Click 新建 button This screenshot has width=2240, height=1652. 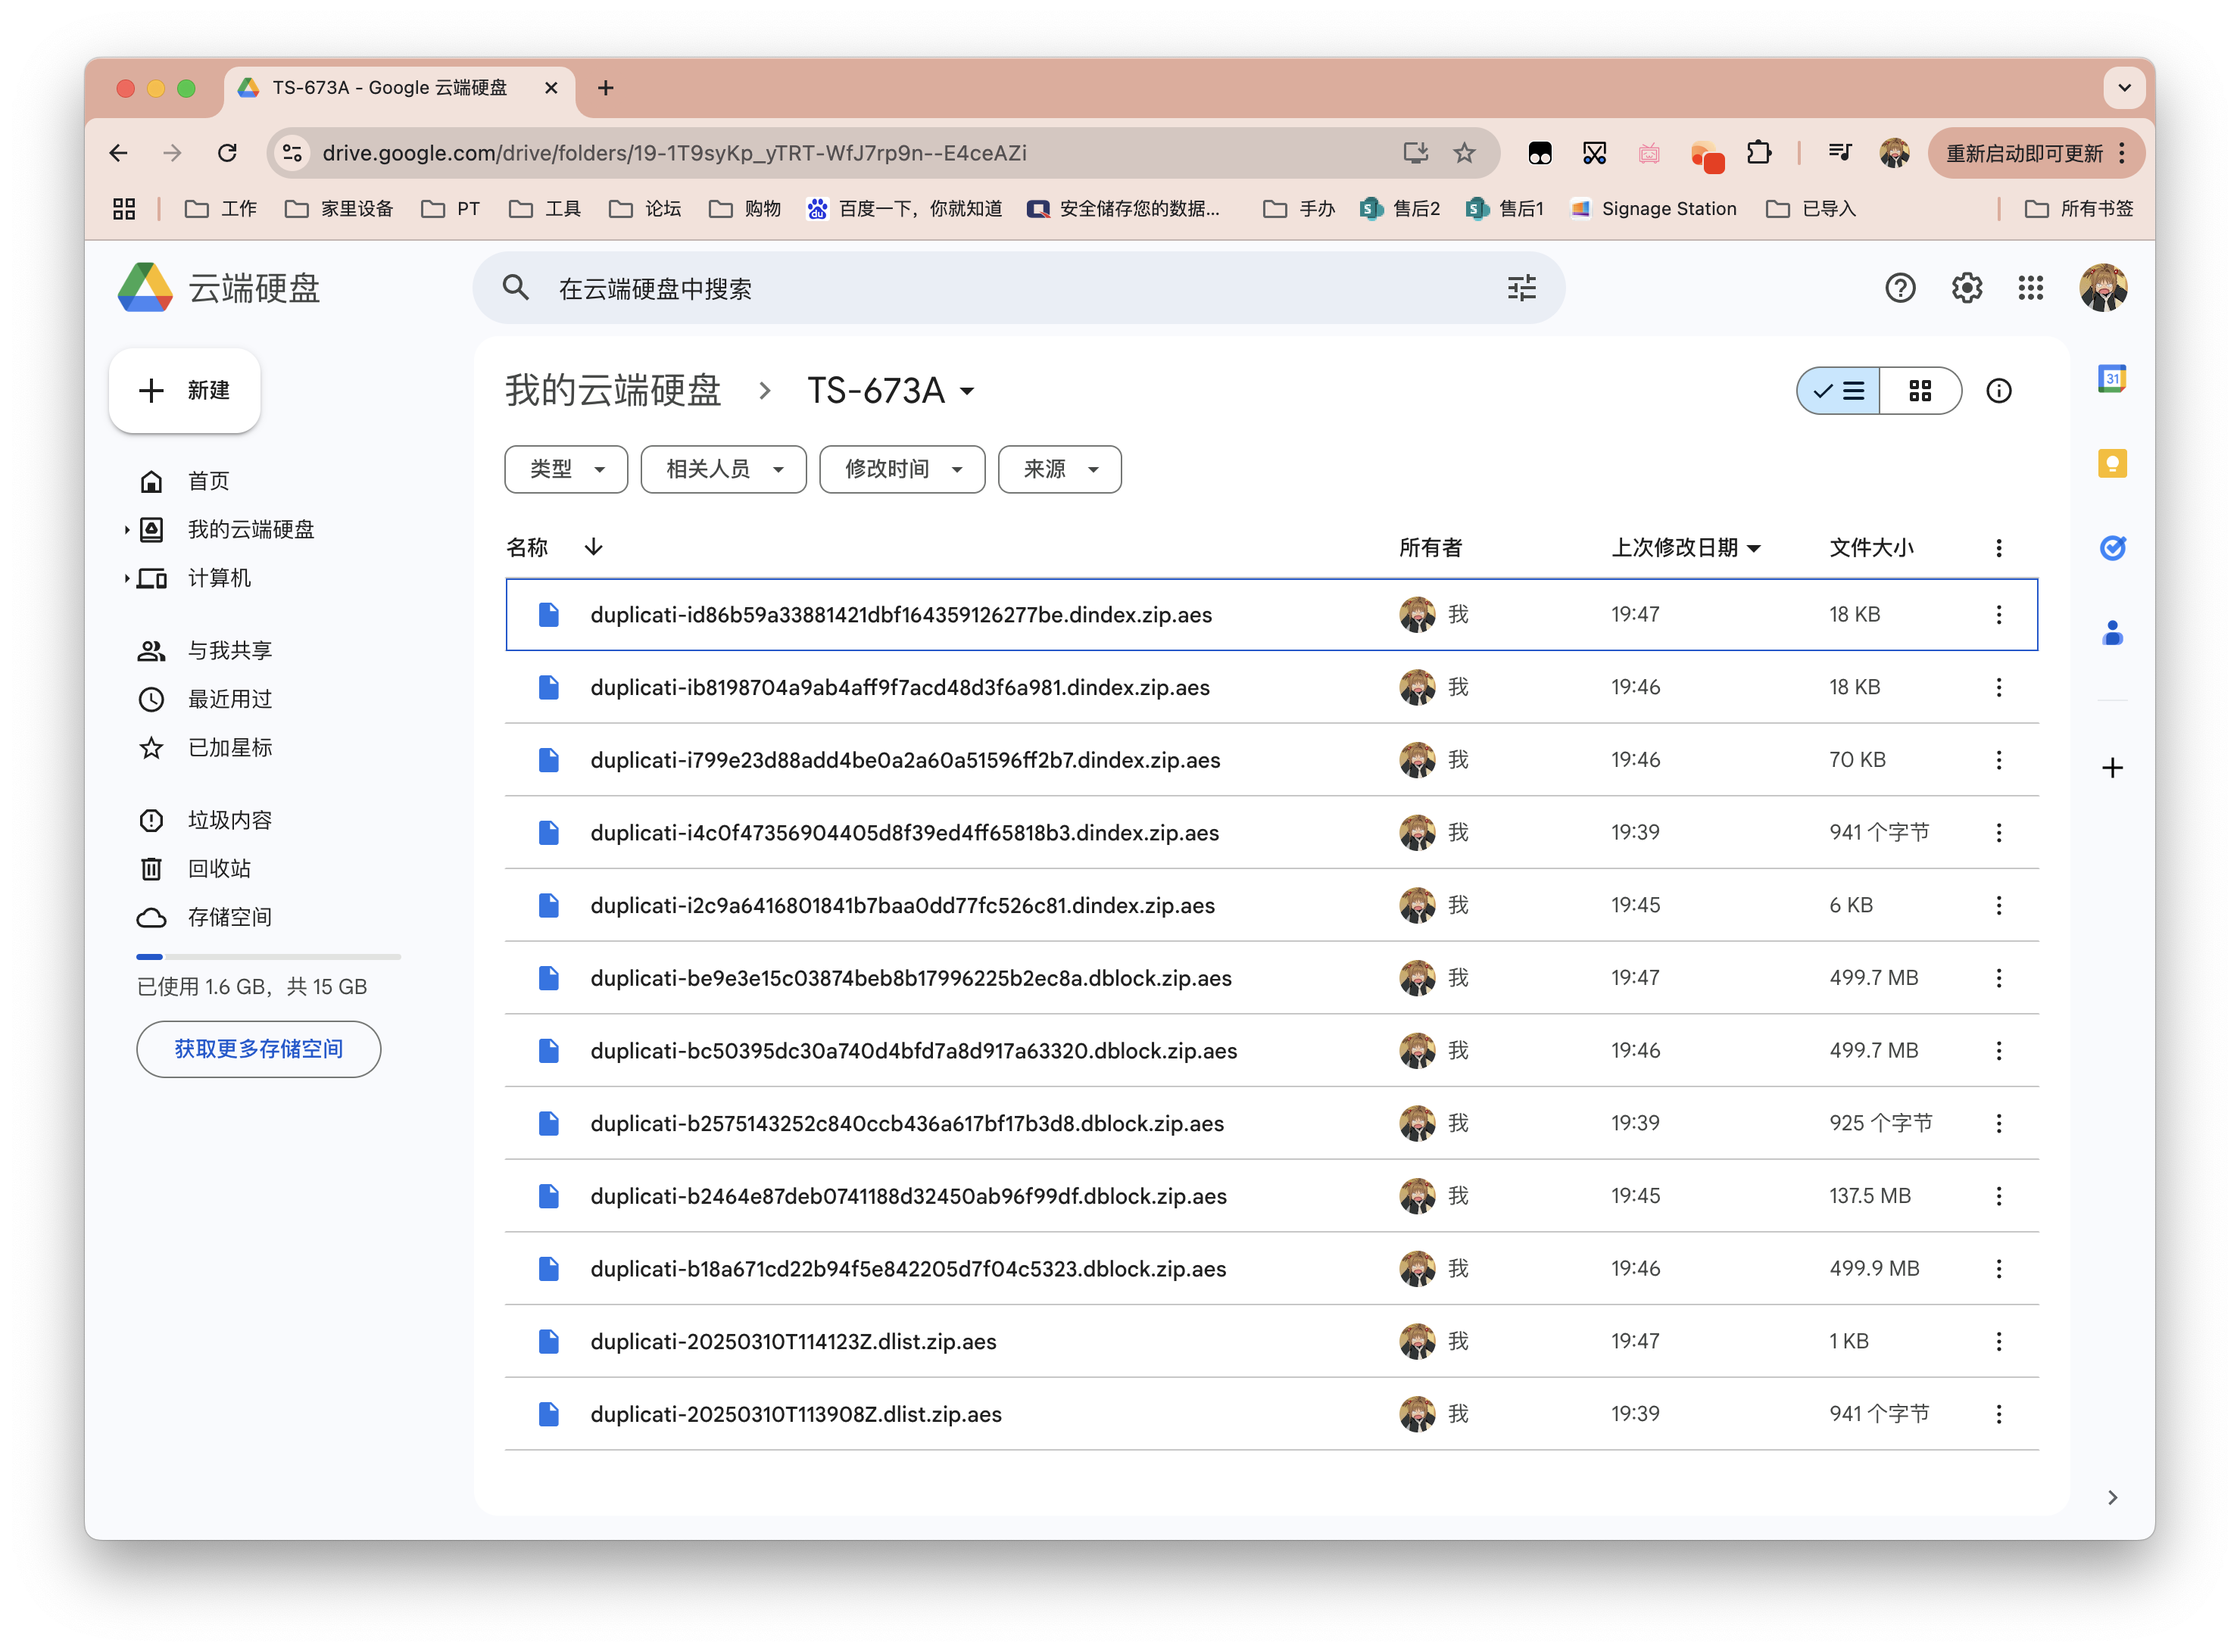point(184,390)
